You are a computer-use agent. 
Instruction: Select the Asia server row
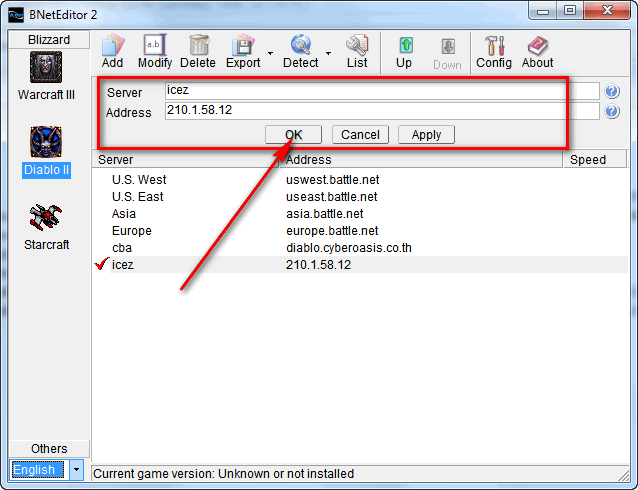360,214
